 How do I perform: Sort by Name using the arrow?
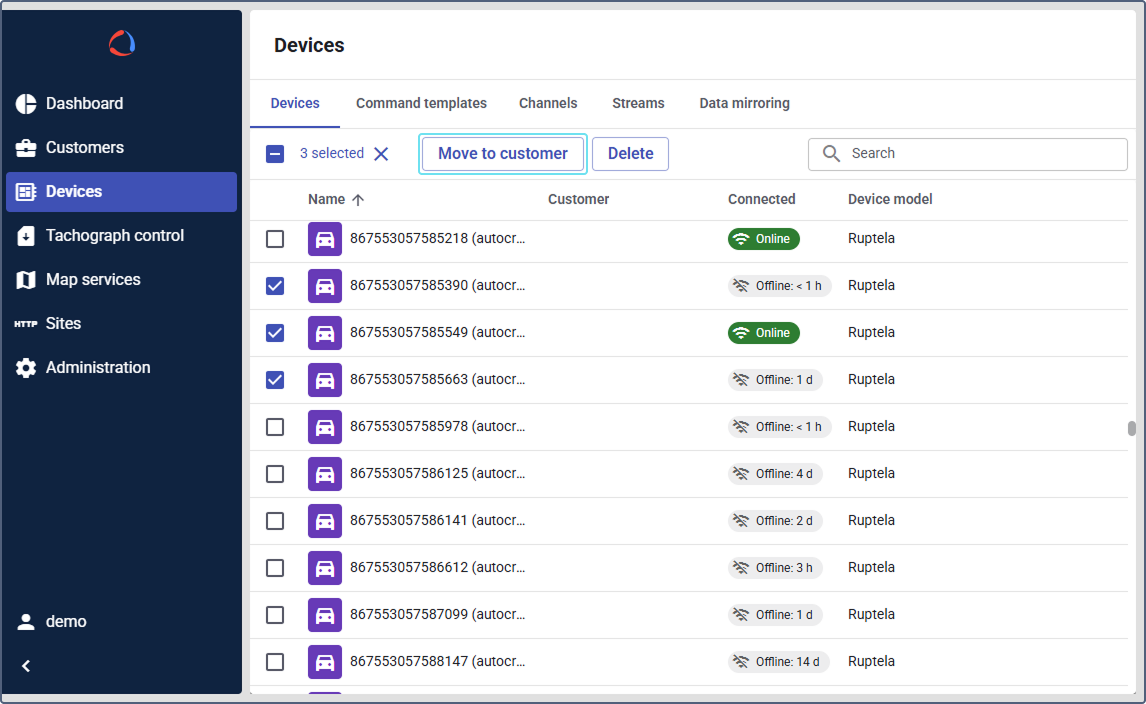pos(358,200)
